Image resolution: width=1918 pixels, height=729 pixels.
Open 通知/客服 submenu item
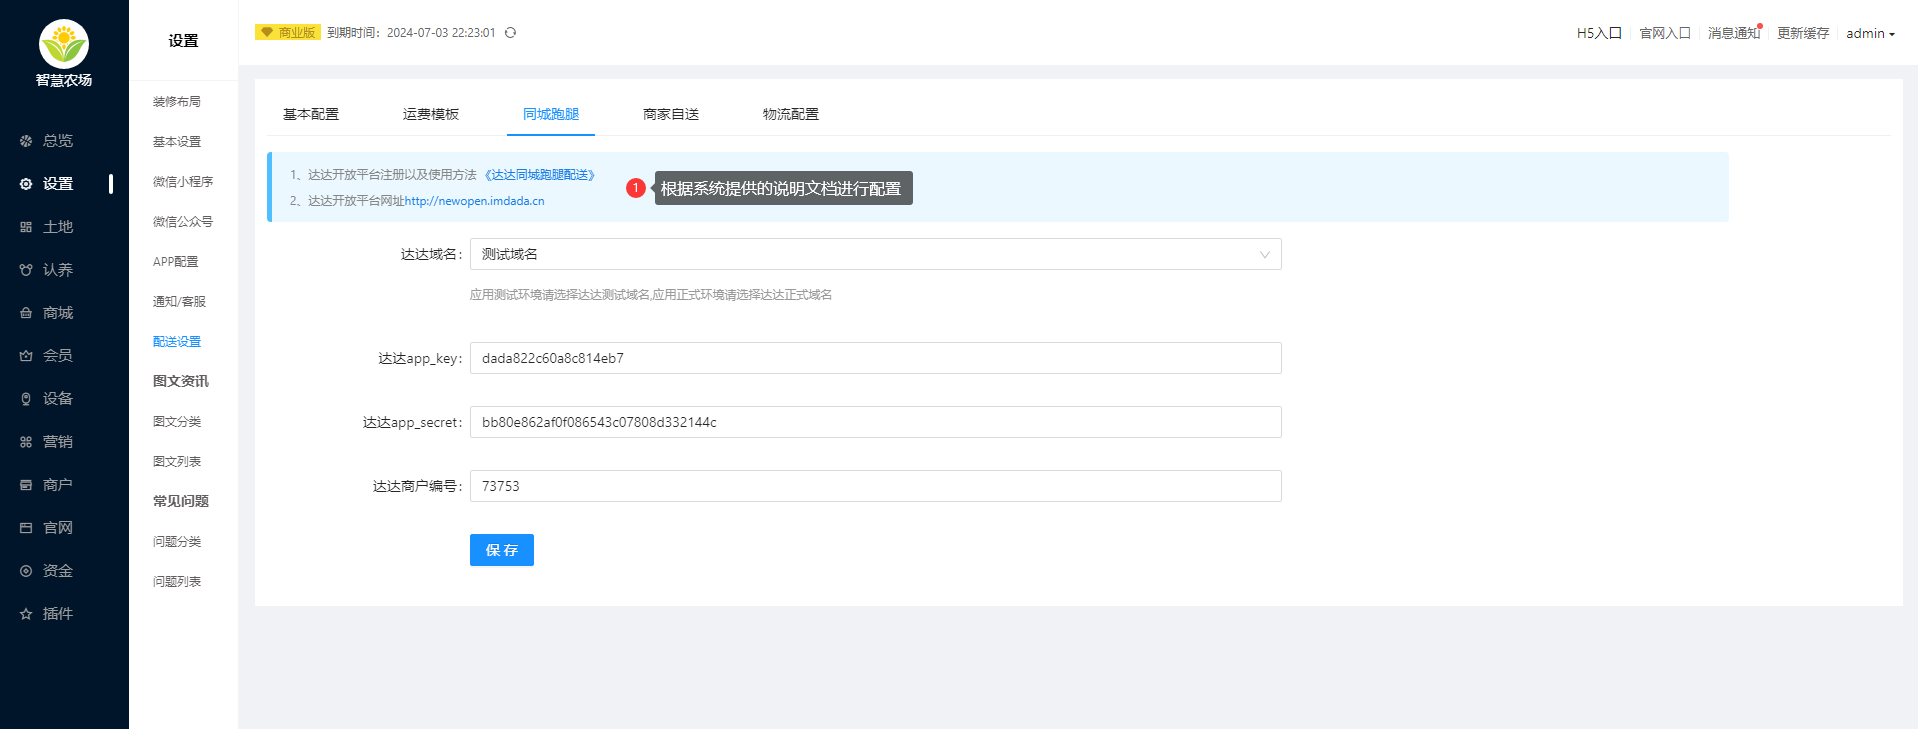coord(179,302)
